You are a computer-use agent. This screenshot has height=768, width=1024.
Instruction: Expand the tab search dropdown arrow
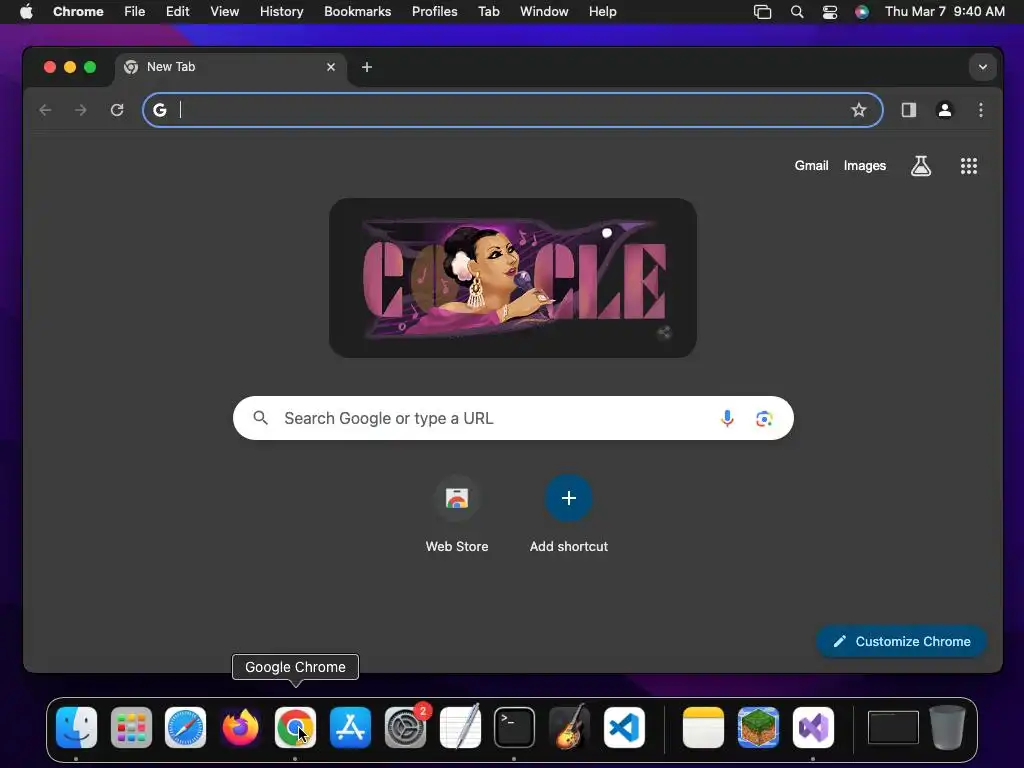[982, 67]
